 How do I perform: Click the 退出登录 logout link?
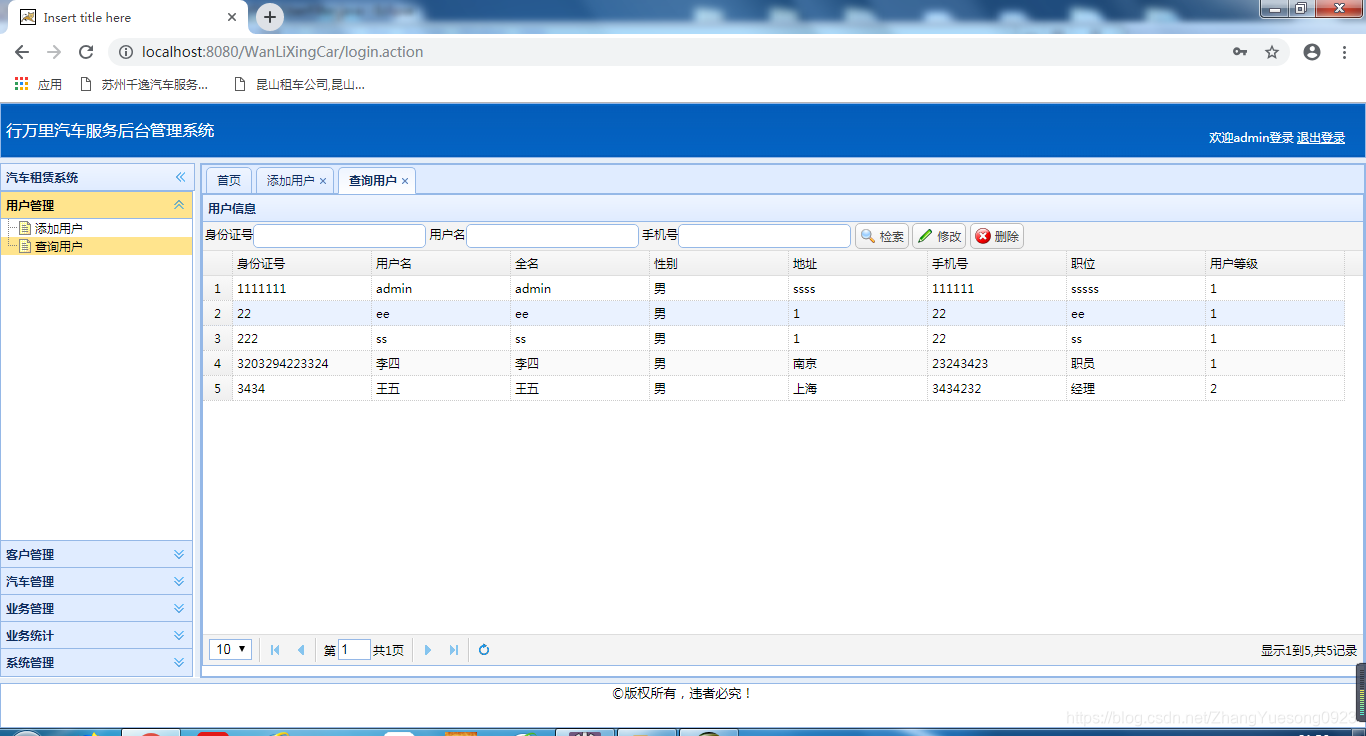[x=1321, y=138]
